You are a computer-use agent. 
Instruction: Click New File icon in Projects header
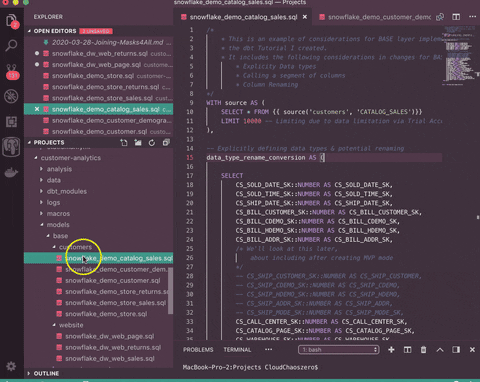coord(124,143)
